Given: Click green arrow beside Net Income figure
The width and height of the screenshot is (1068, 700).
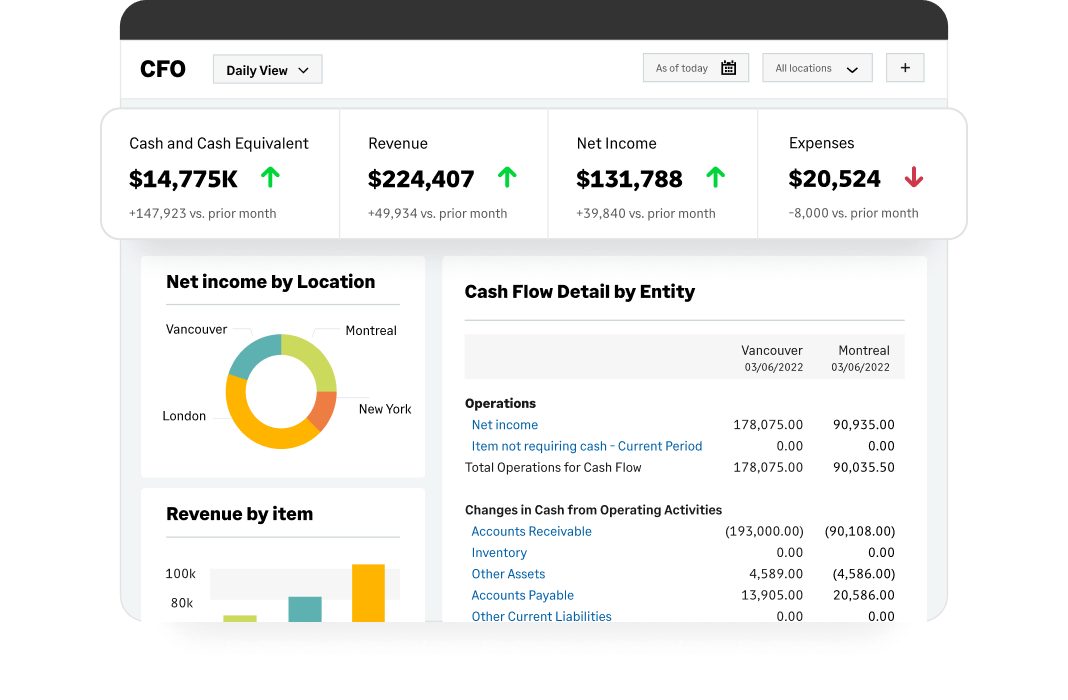Looking at the screenshot, I should click(715, 176).
